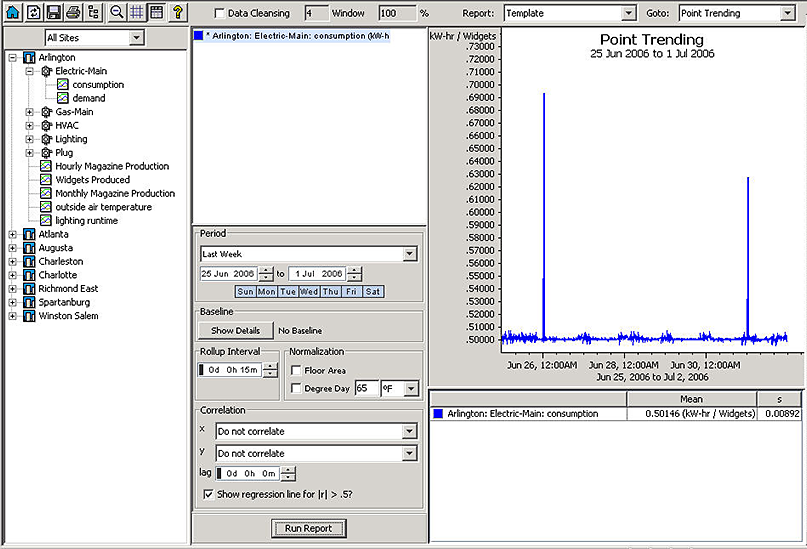Click the Run Report button

309,528
